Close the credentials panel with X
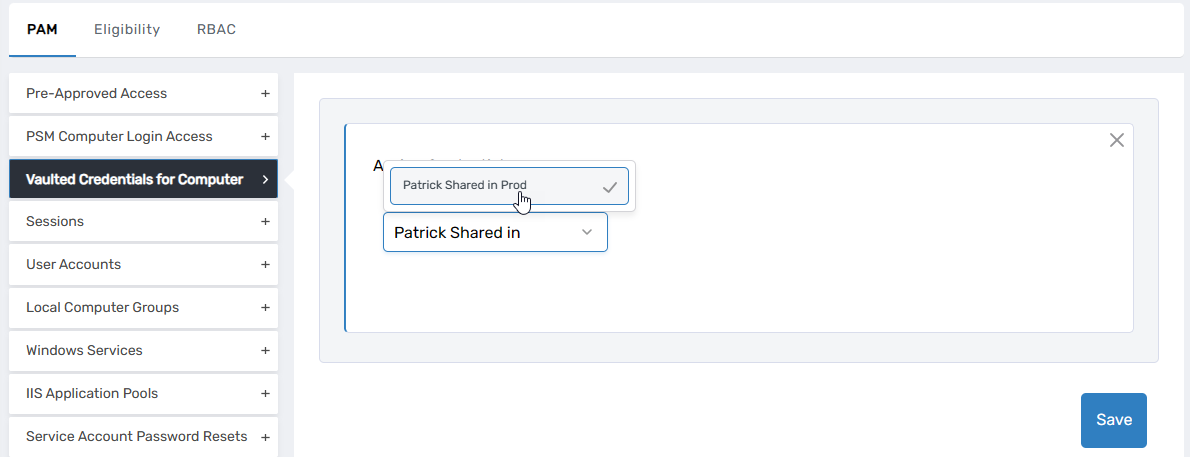Image resolution: width=1190 pixels, height=457 pixels. (1117, 141)
